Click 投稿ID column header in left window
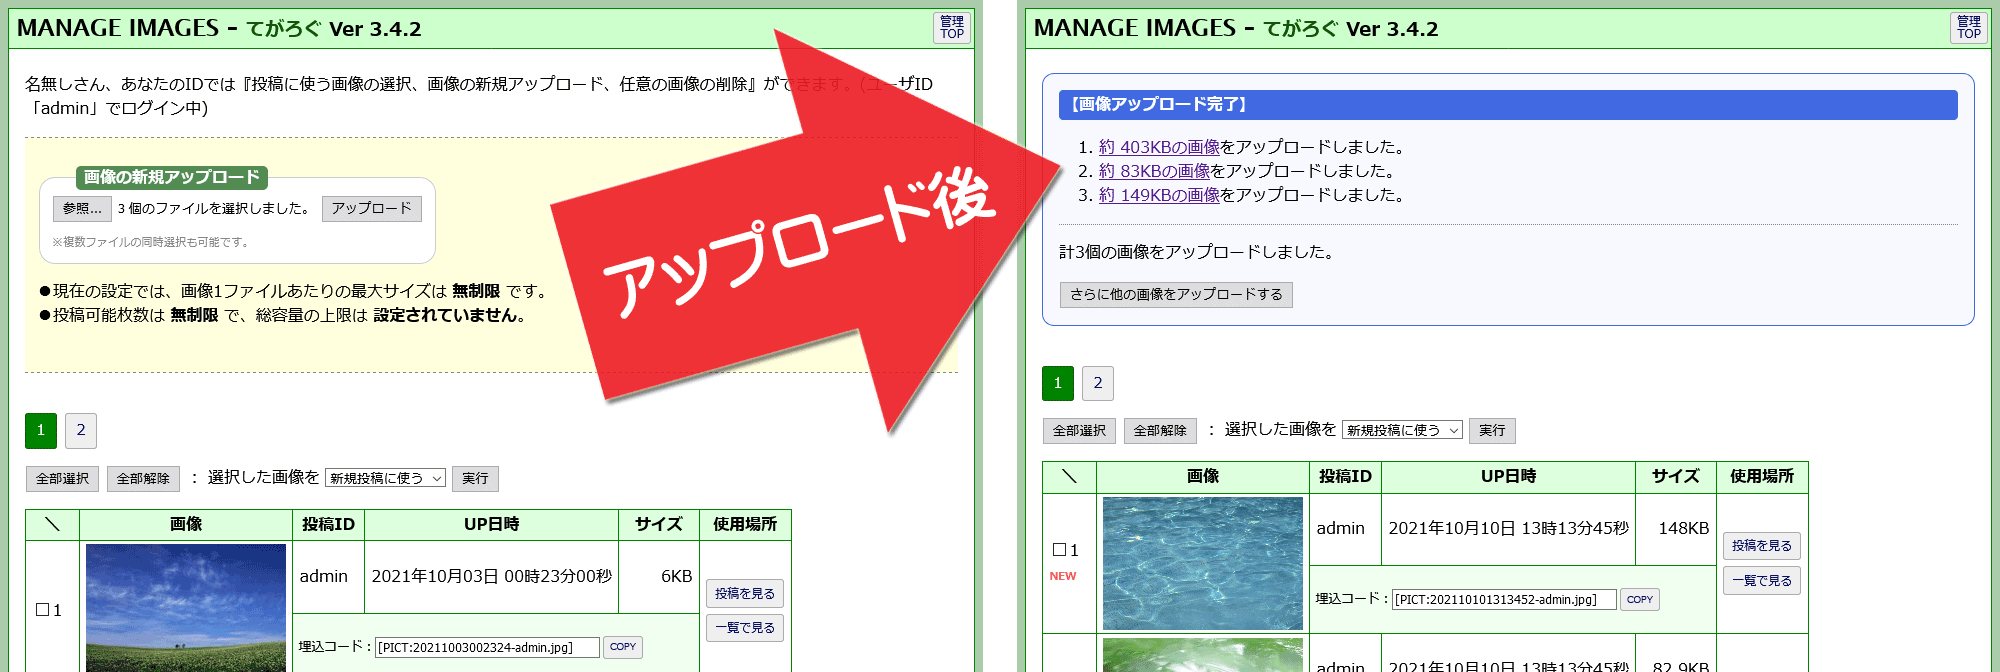 328,525
